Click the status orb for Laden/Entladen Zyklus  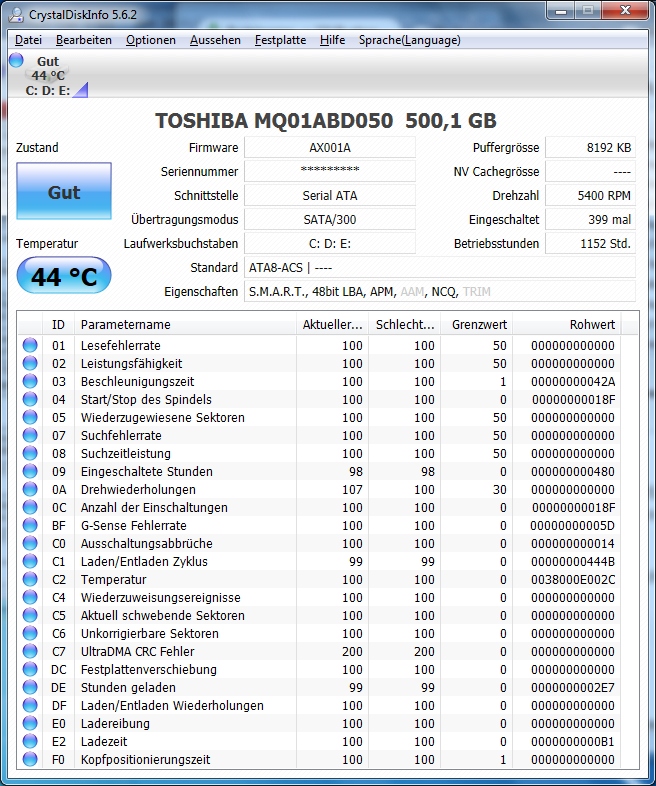[x=30, y=562]
